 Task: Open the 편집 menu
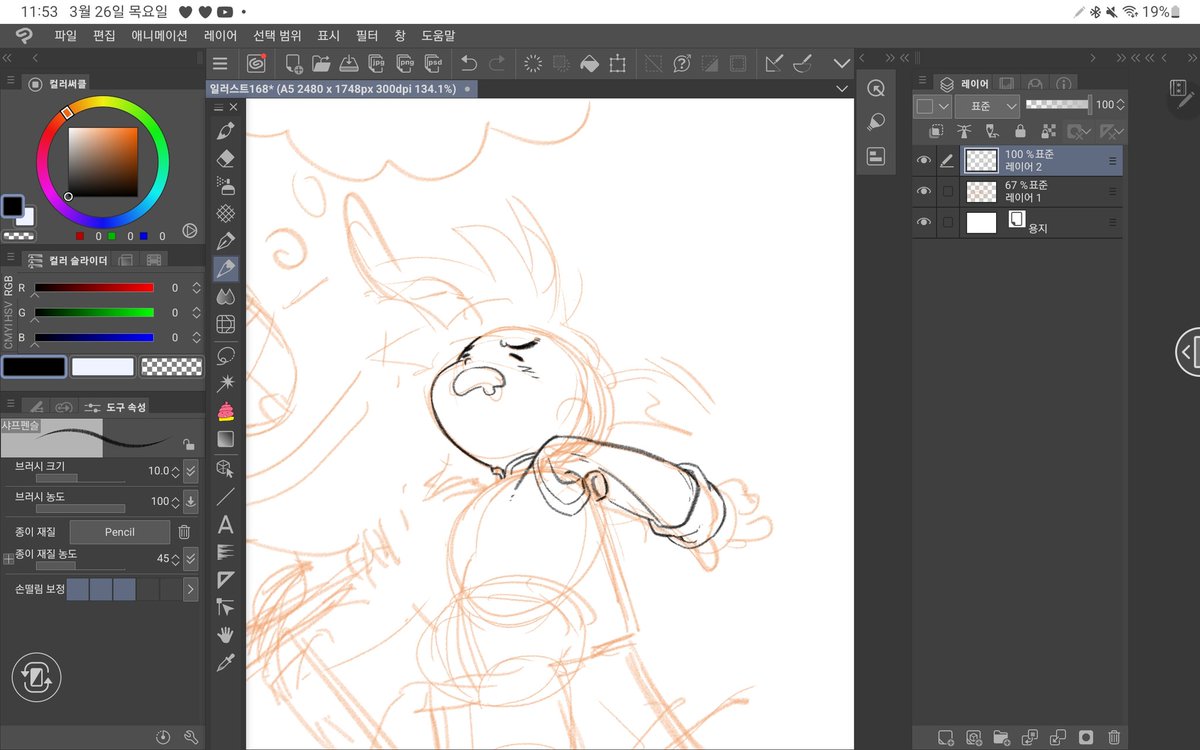(x=104, y=35)
